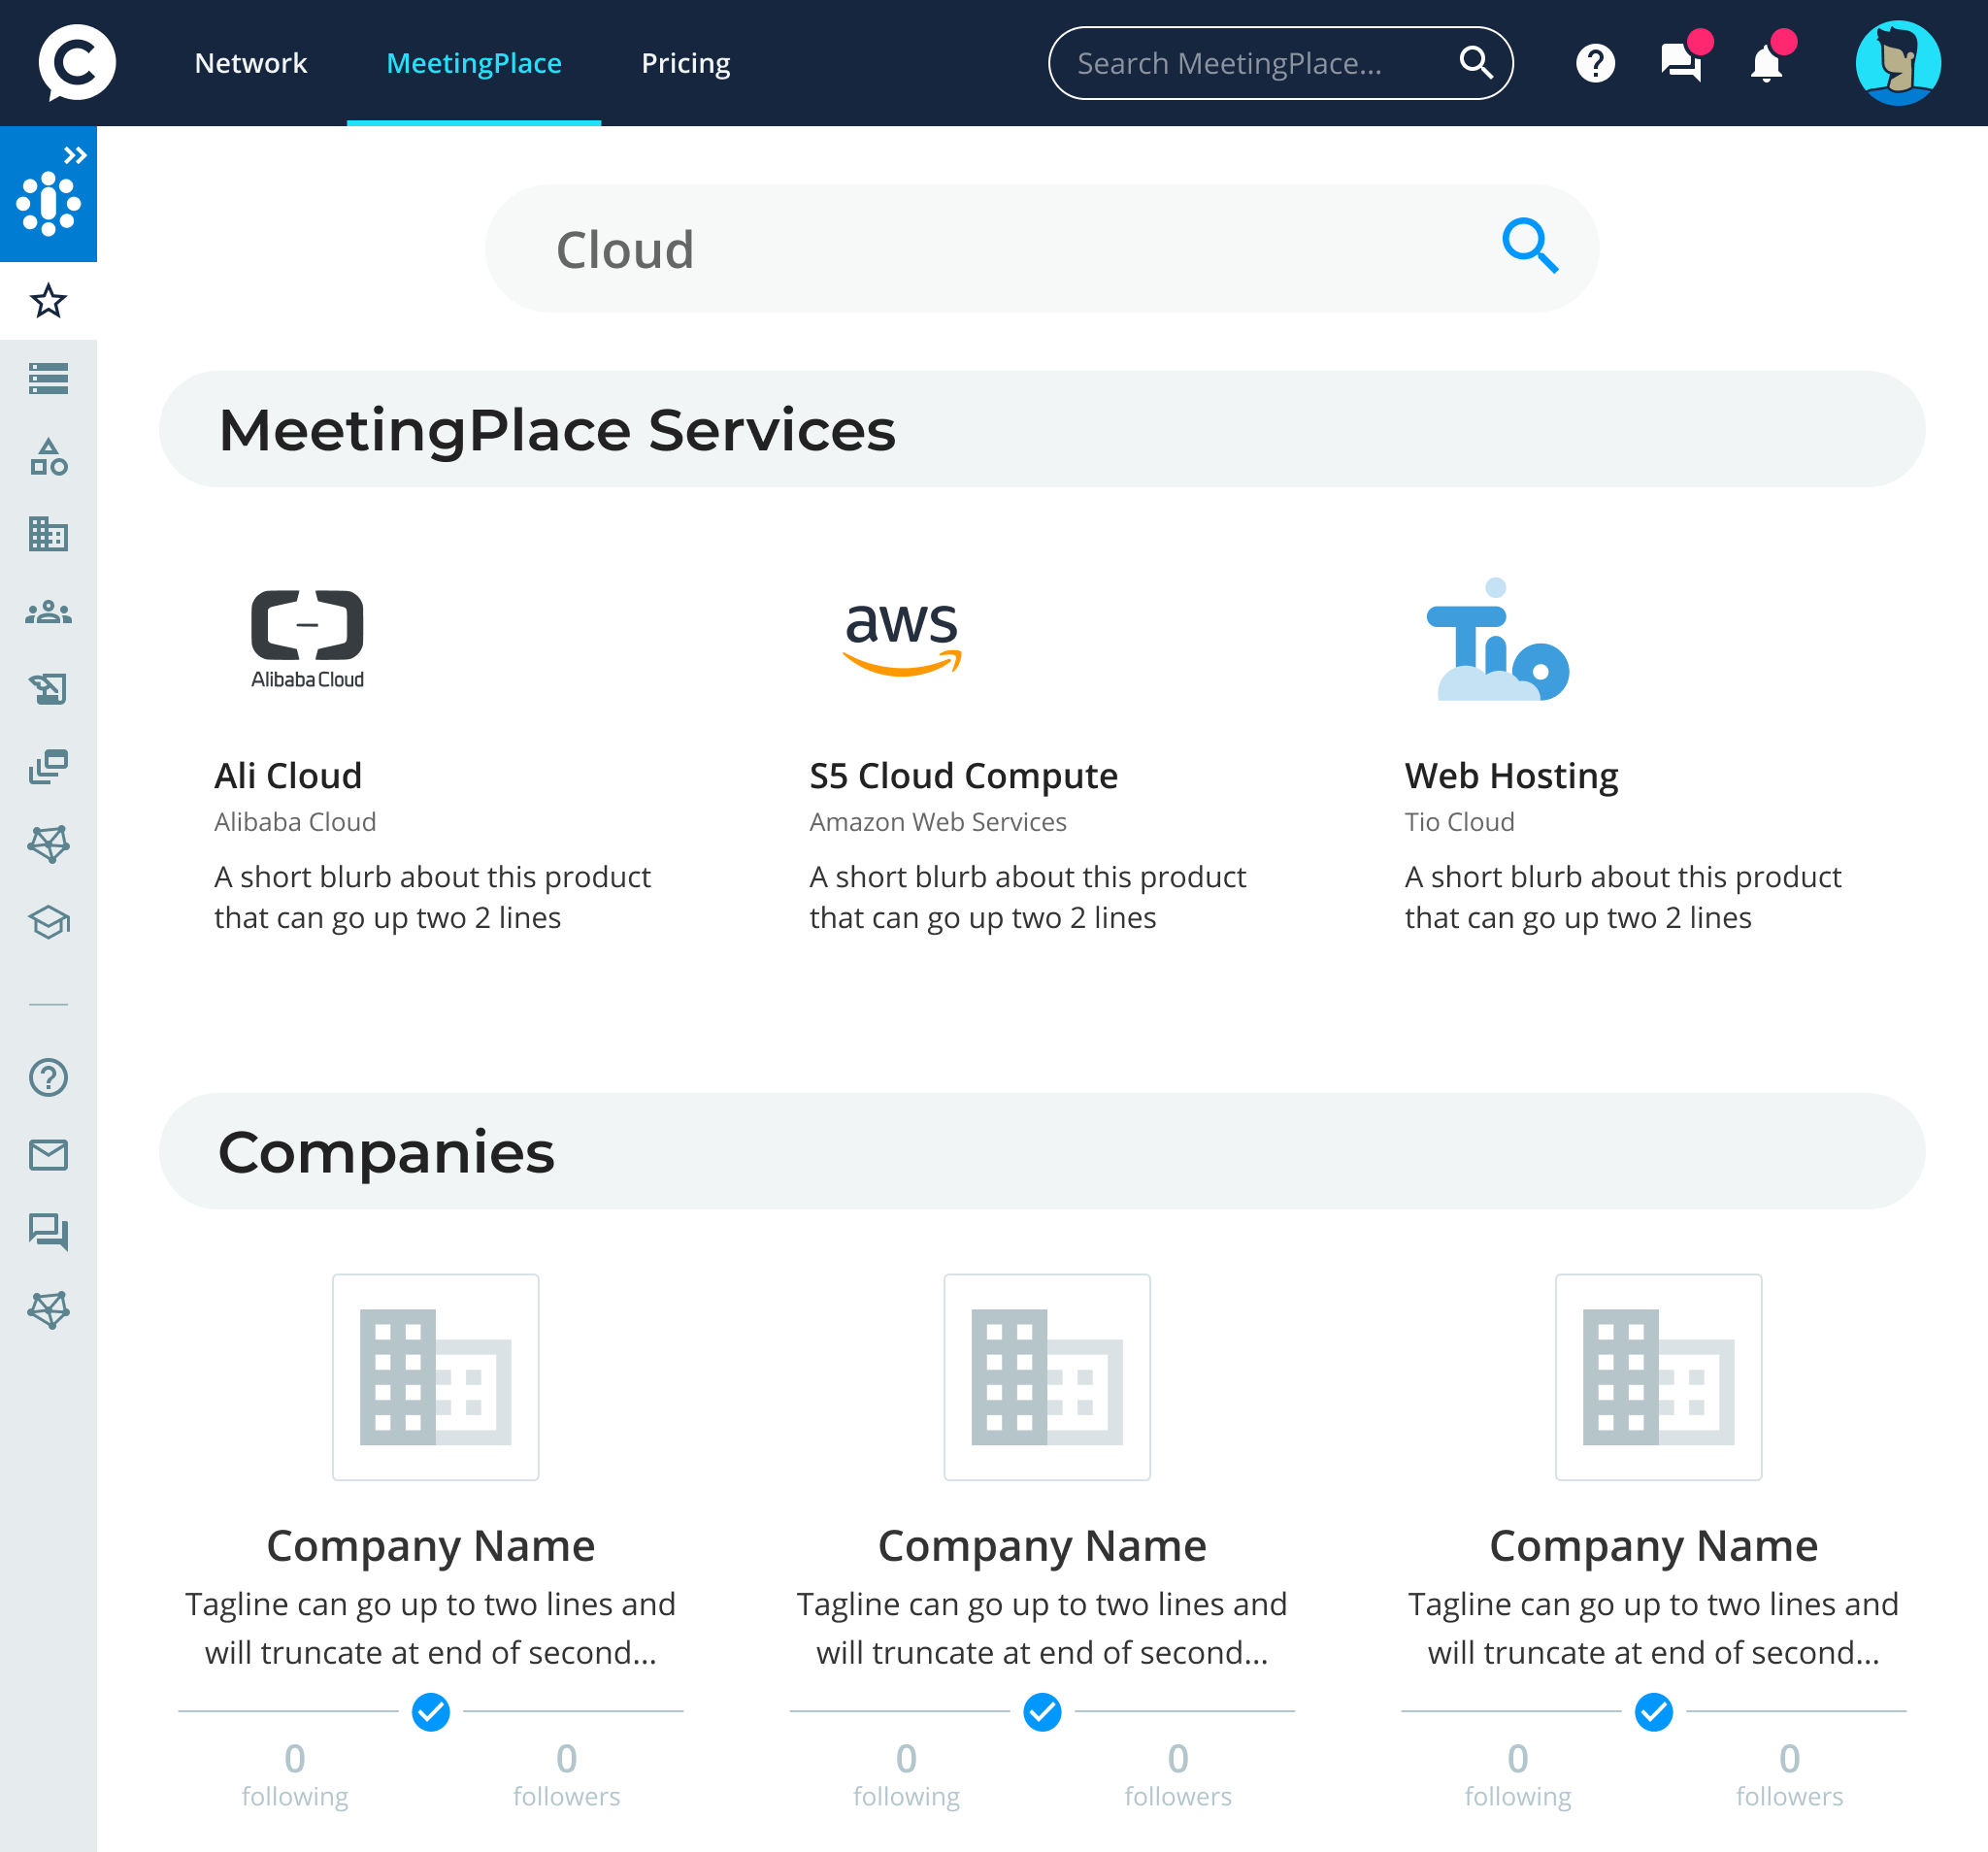Click the header search magnifier icon
The width and height of the screenshot is (1988, 1852).
1476,63
